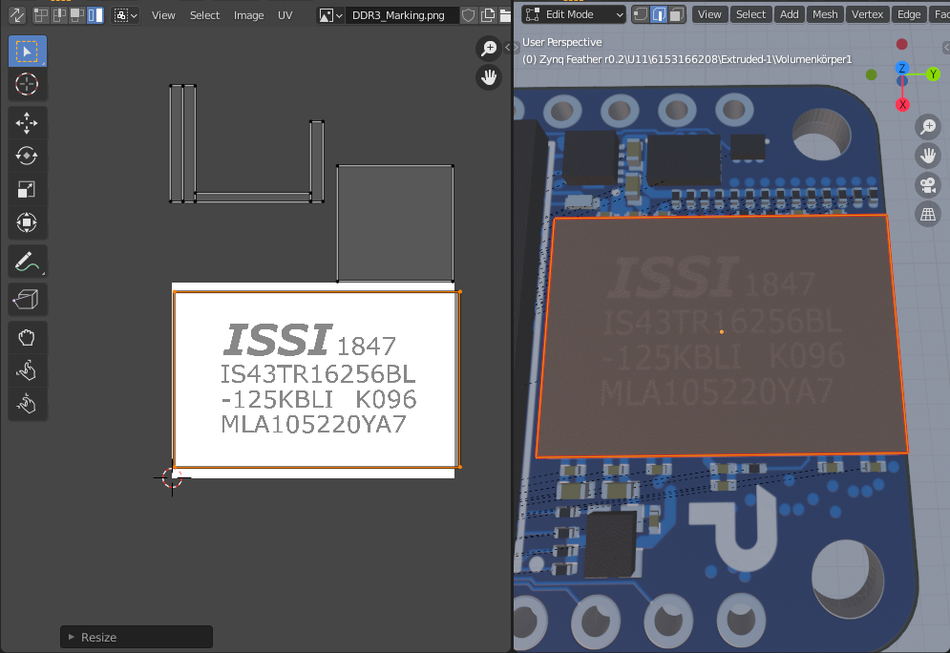Pick the Grab sculpt tool
This screenshot has height=653, width=950.
click(x=27, y=337)
